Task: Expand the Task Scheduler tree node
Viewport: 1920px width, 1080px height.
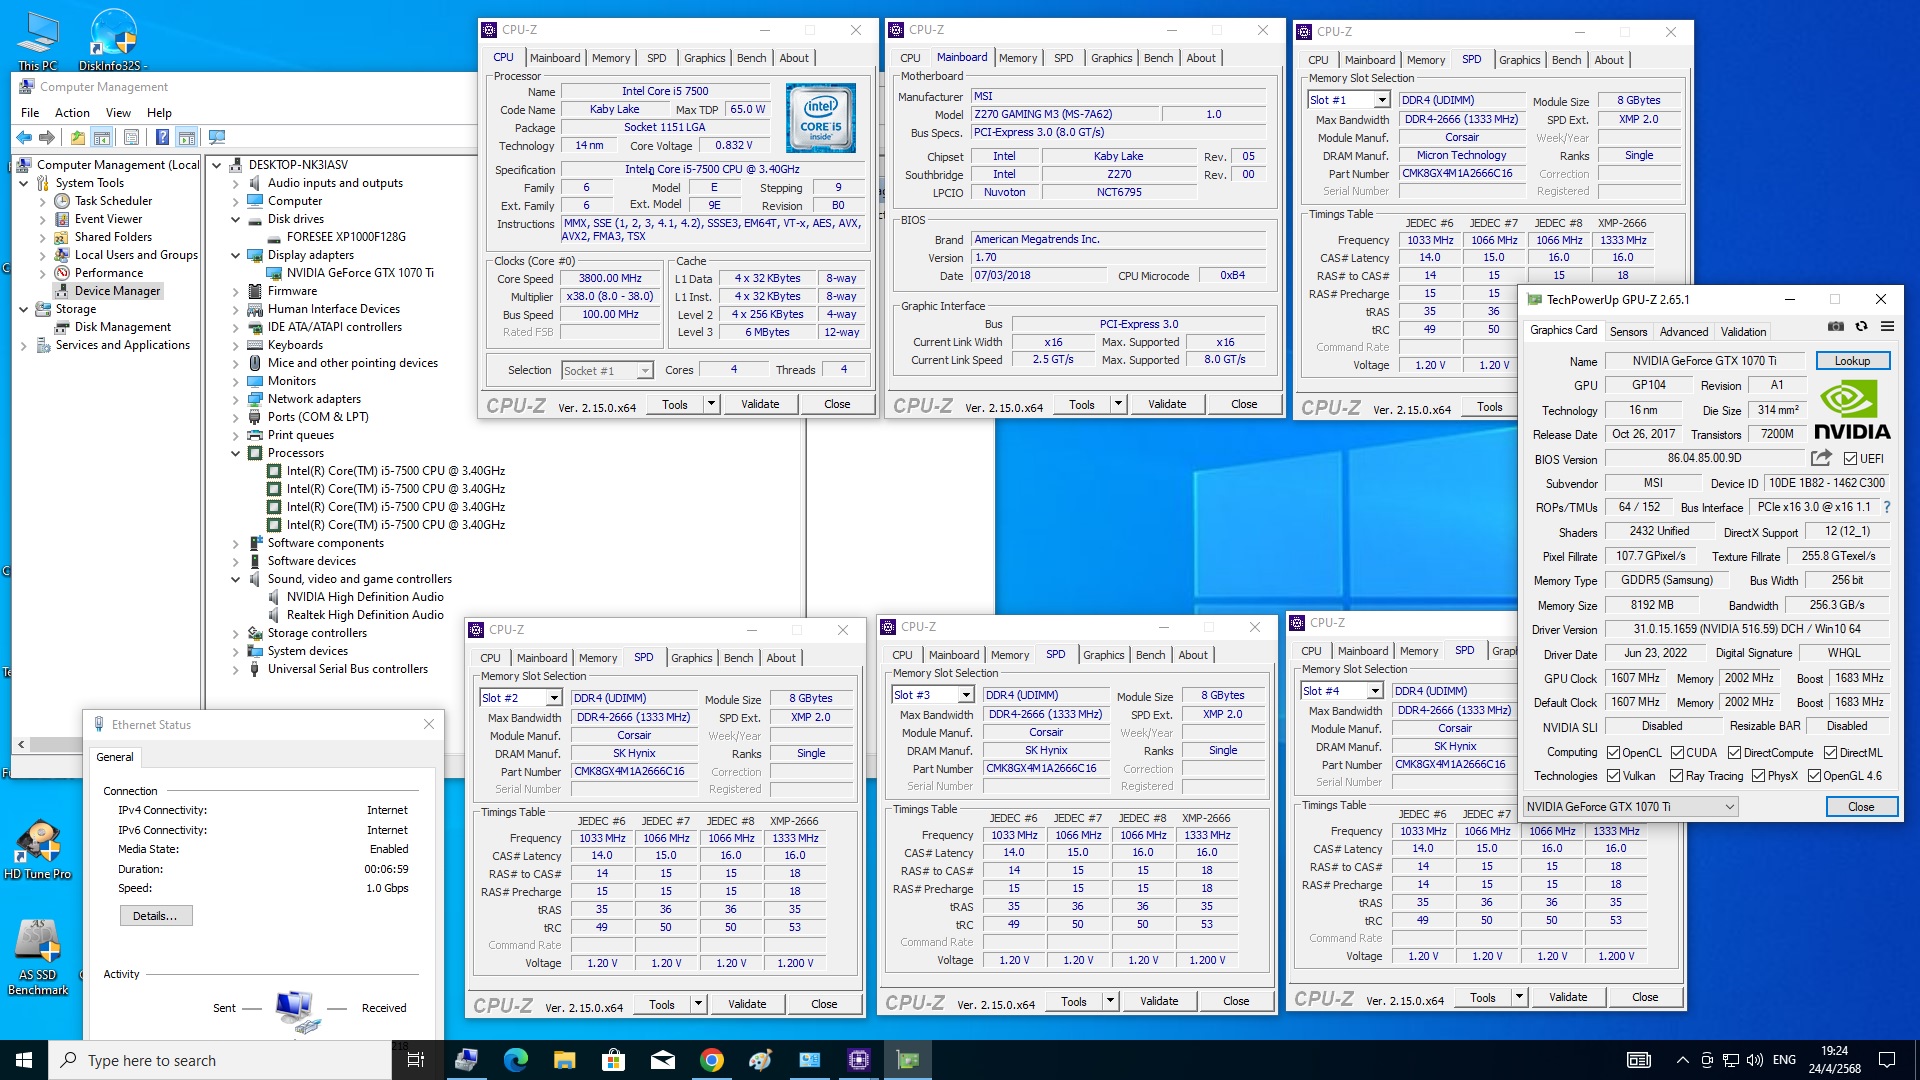Action: tap(43, 201)
